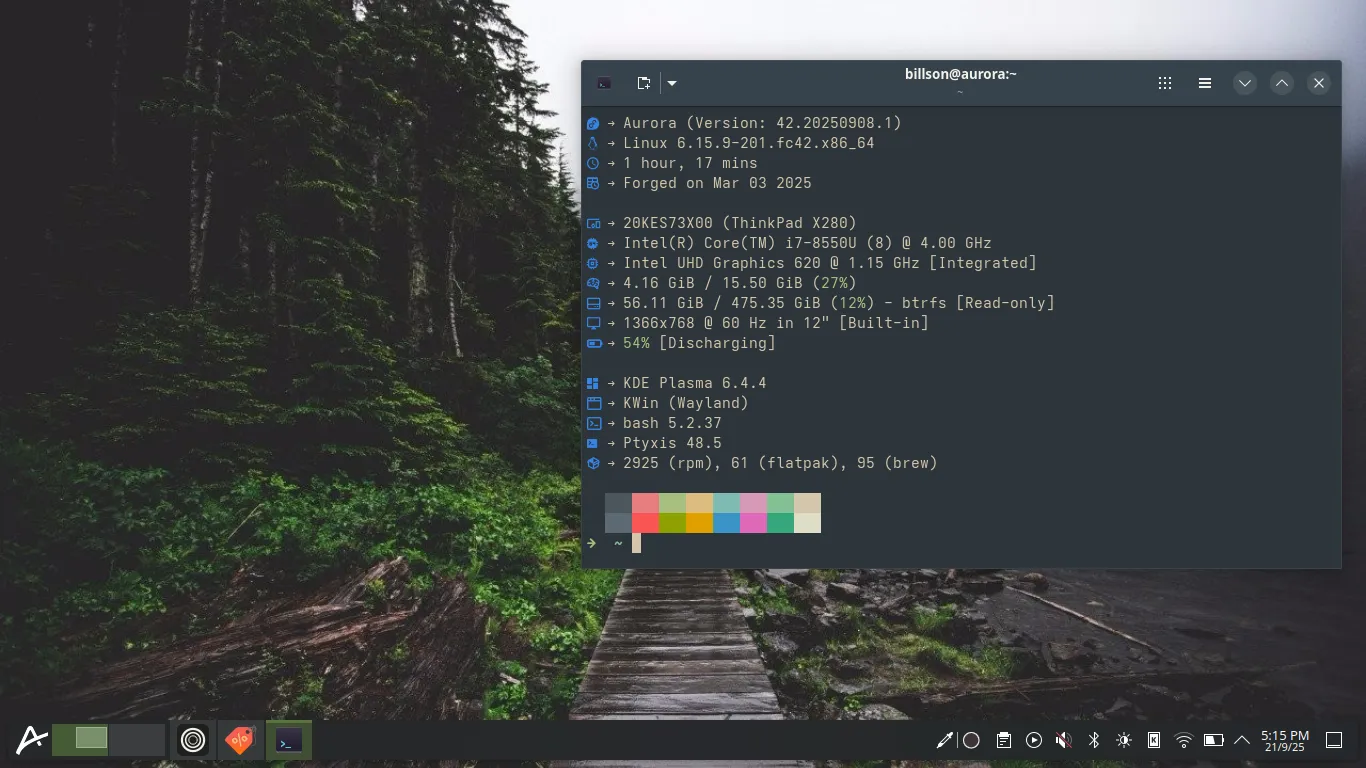This screenshot has height=768, width=1366.
Task: Open the Ptyxis hamburger main menu
Action: tap(1206, 83)
